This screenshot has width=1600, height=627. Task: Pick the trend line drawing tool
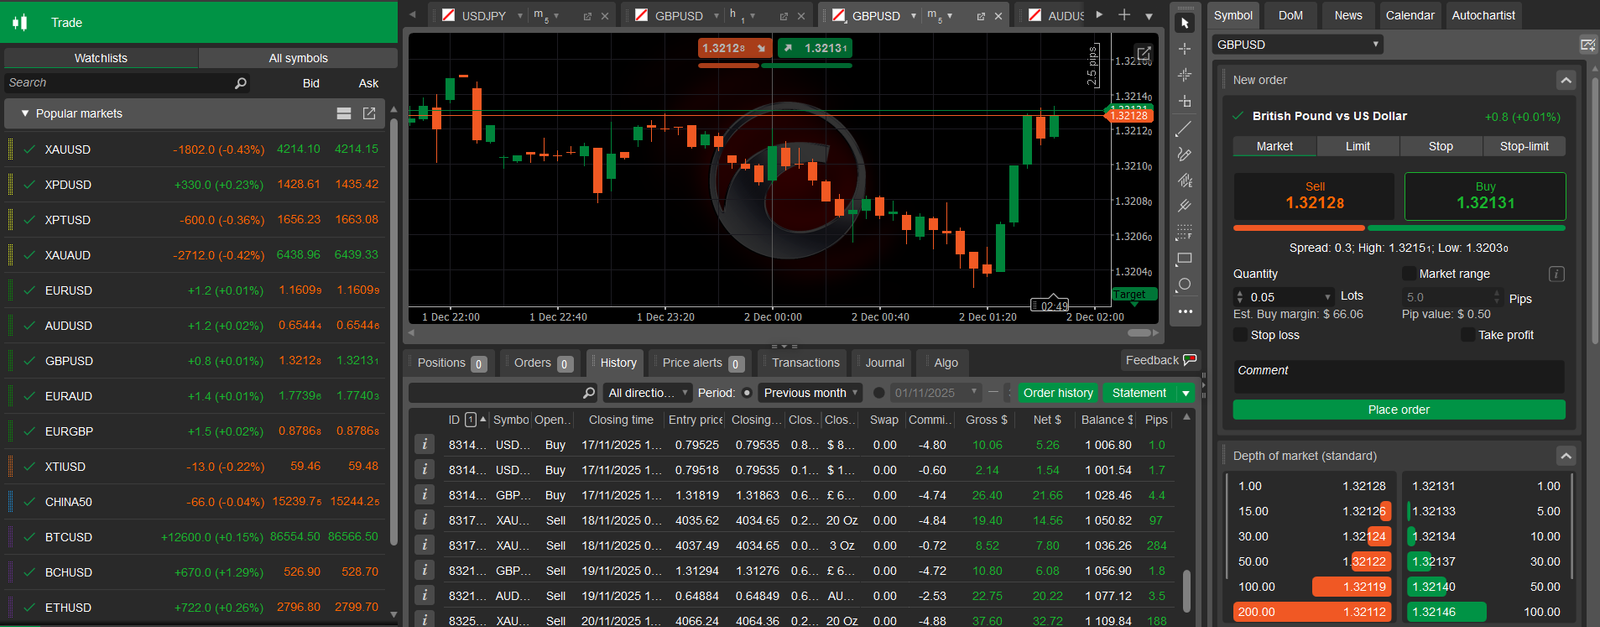point(1185,129)
